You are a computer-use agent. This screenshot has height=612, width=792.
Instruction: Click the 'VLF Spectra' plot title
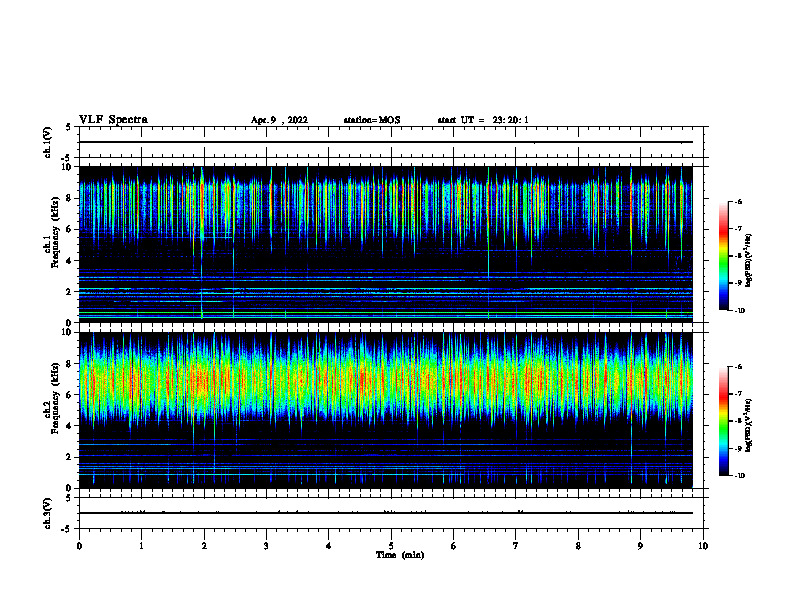click(113, 120)
